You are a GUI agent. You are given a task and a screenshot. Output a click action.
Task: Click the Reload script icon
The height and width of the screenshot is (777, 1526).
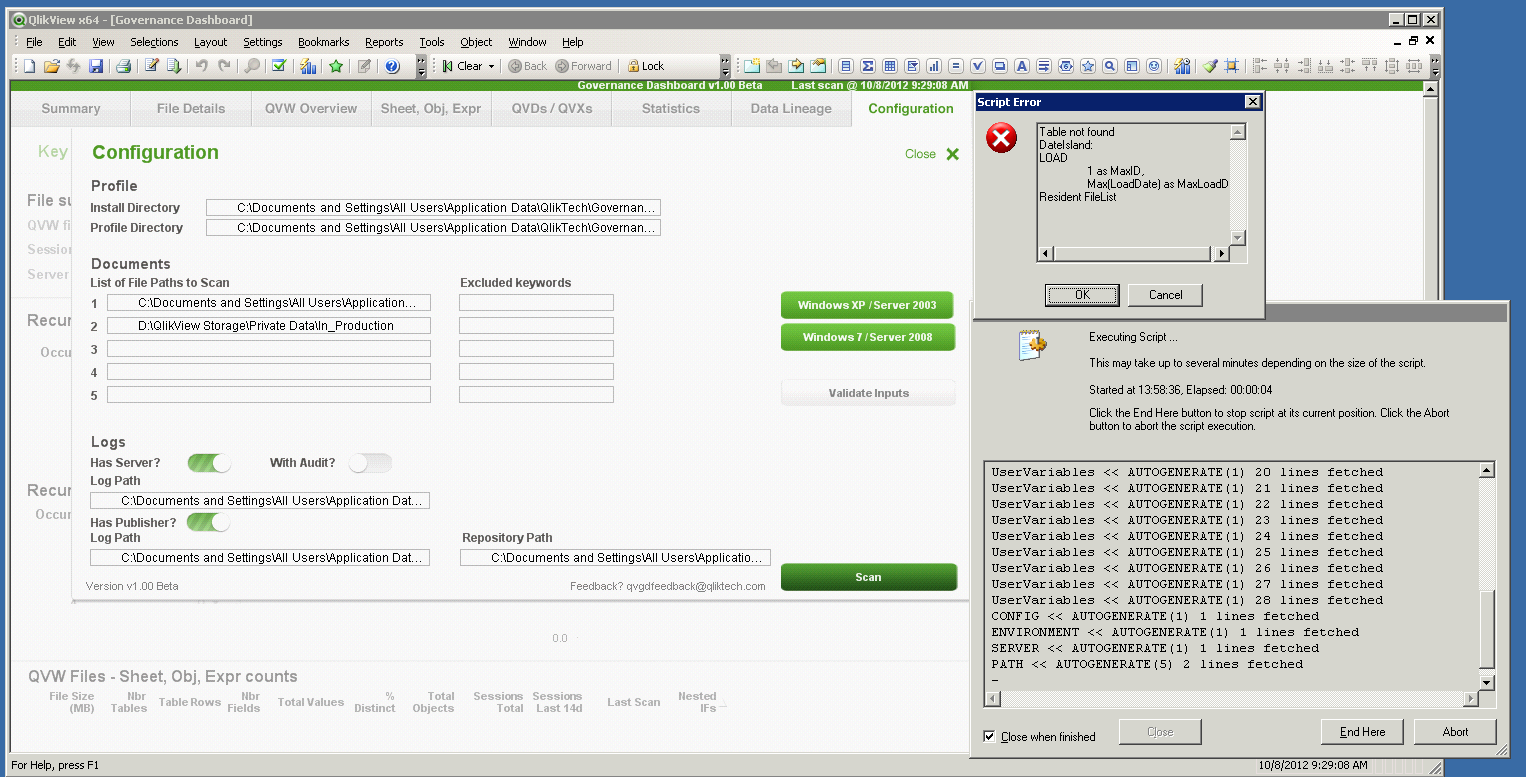(x=174, y=66)
